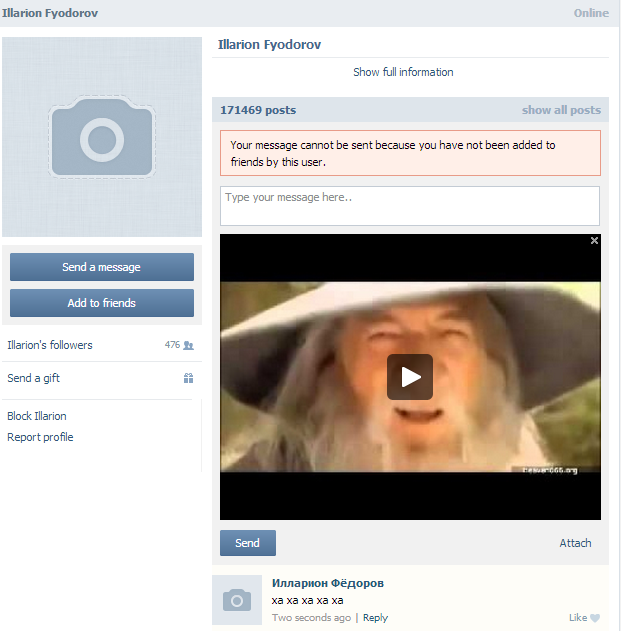Click the large profile photo placeholder
Viewport: 634px width, 631px height.
coord(102,137)
